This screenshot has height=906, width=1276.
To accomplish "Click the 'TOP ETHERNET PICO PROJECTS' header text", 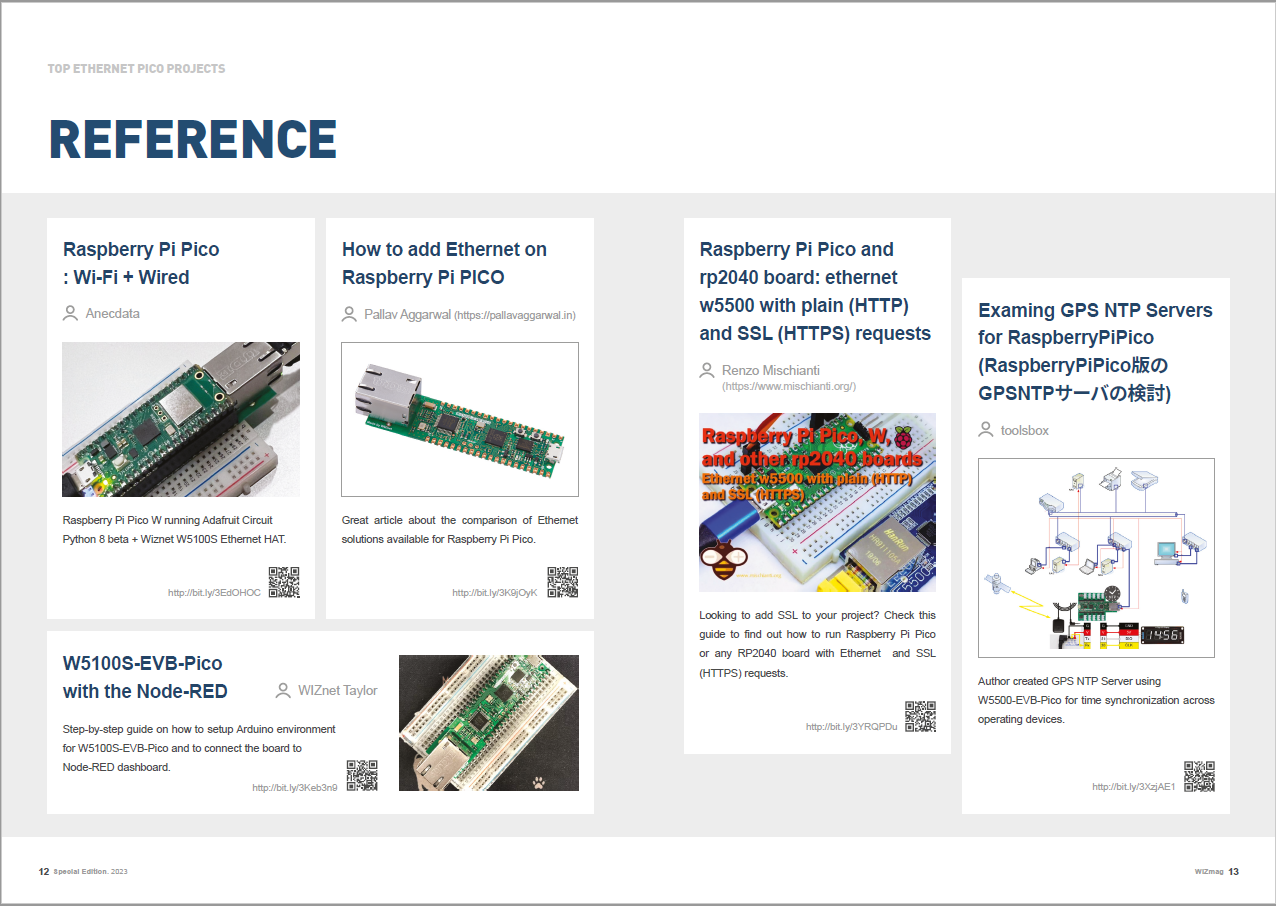I will point(136,69).
